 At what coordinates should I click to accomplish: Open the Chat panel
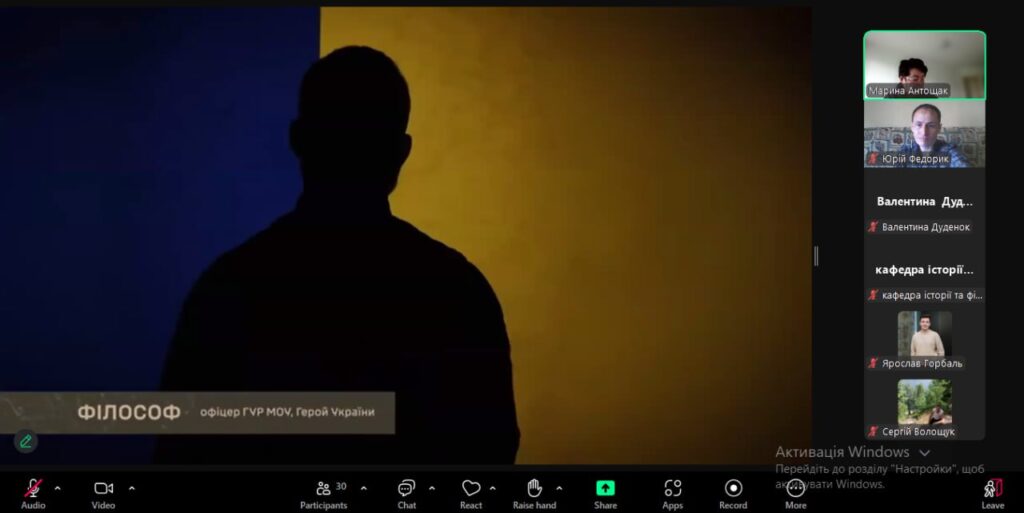tap(406, 489)
